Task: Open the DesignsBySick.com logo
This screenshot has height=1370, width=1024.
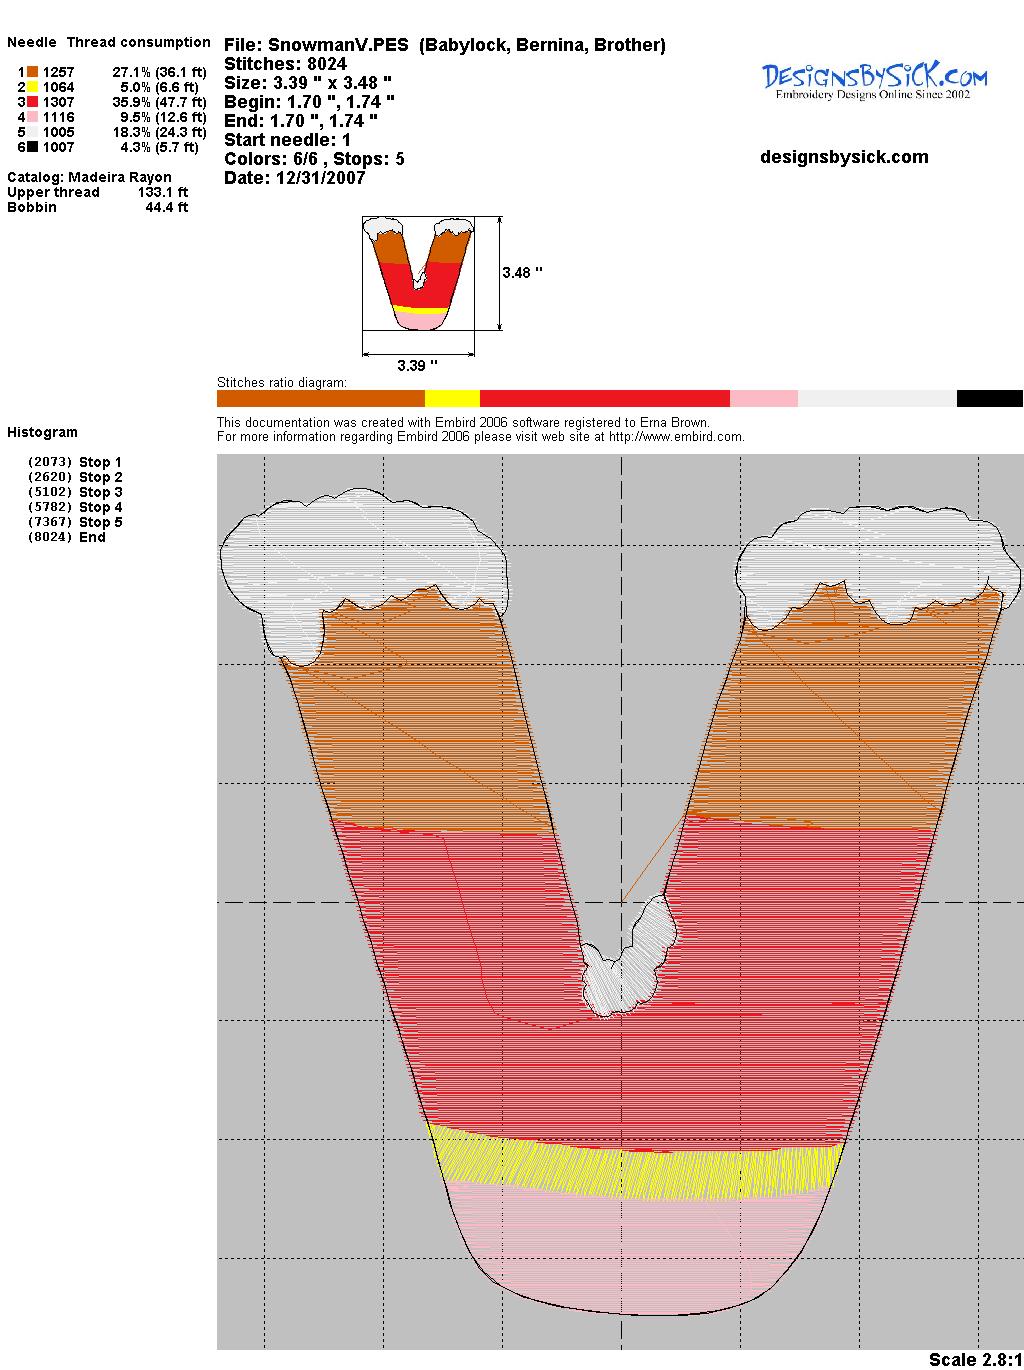Action: pyautogui.click(x=874, y=81)
